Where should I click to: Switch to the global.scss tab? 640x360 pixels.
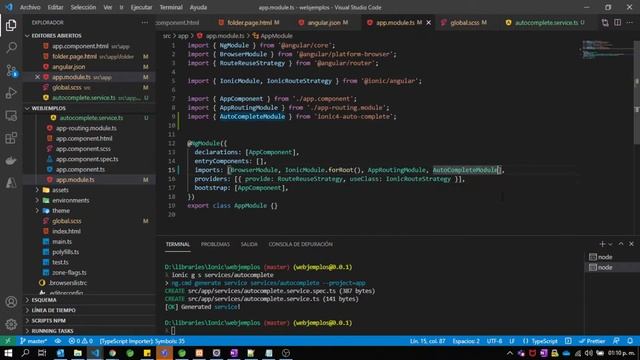(464, 23)
